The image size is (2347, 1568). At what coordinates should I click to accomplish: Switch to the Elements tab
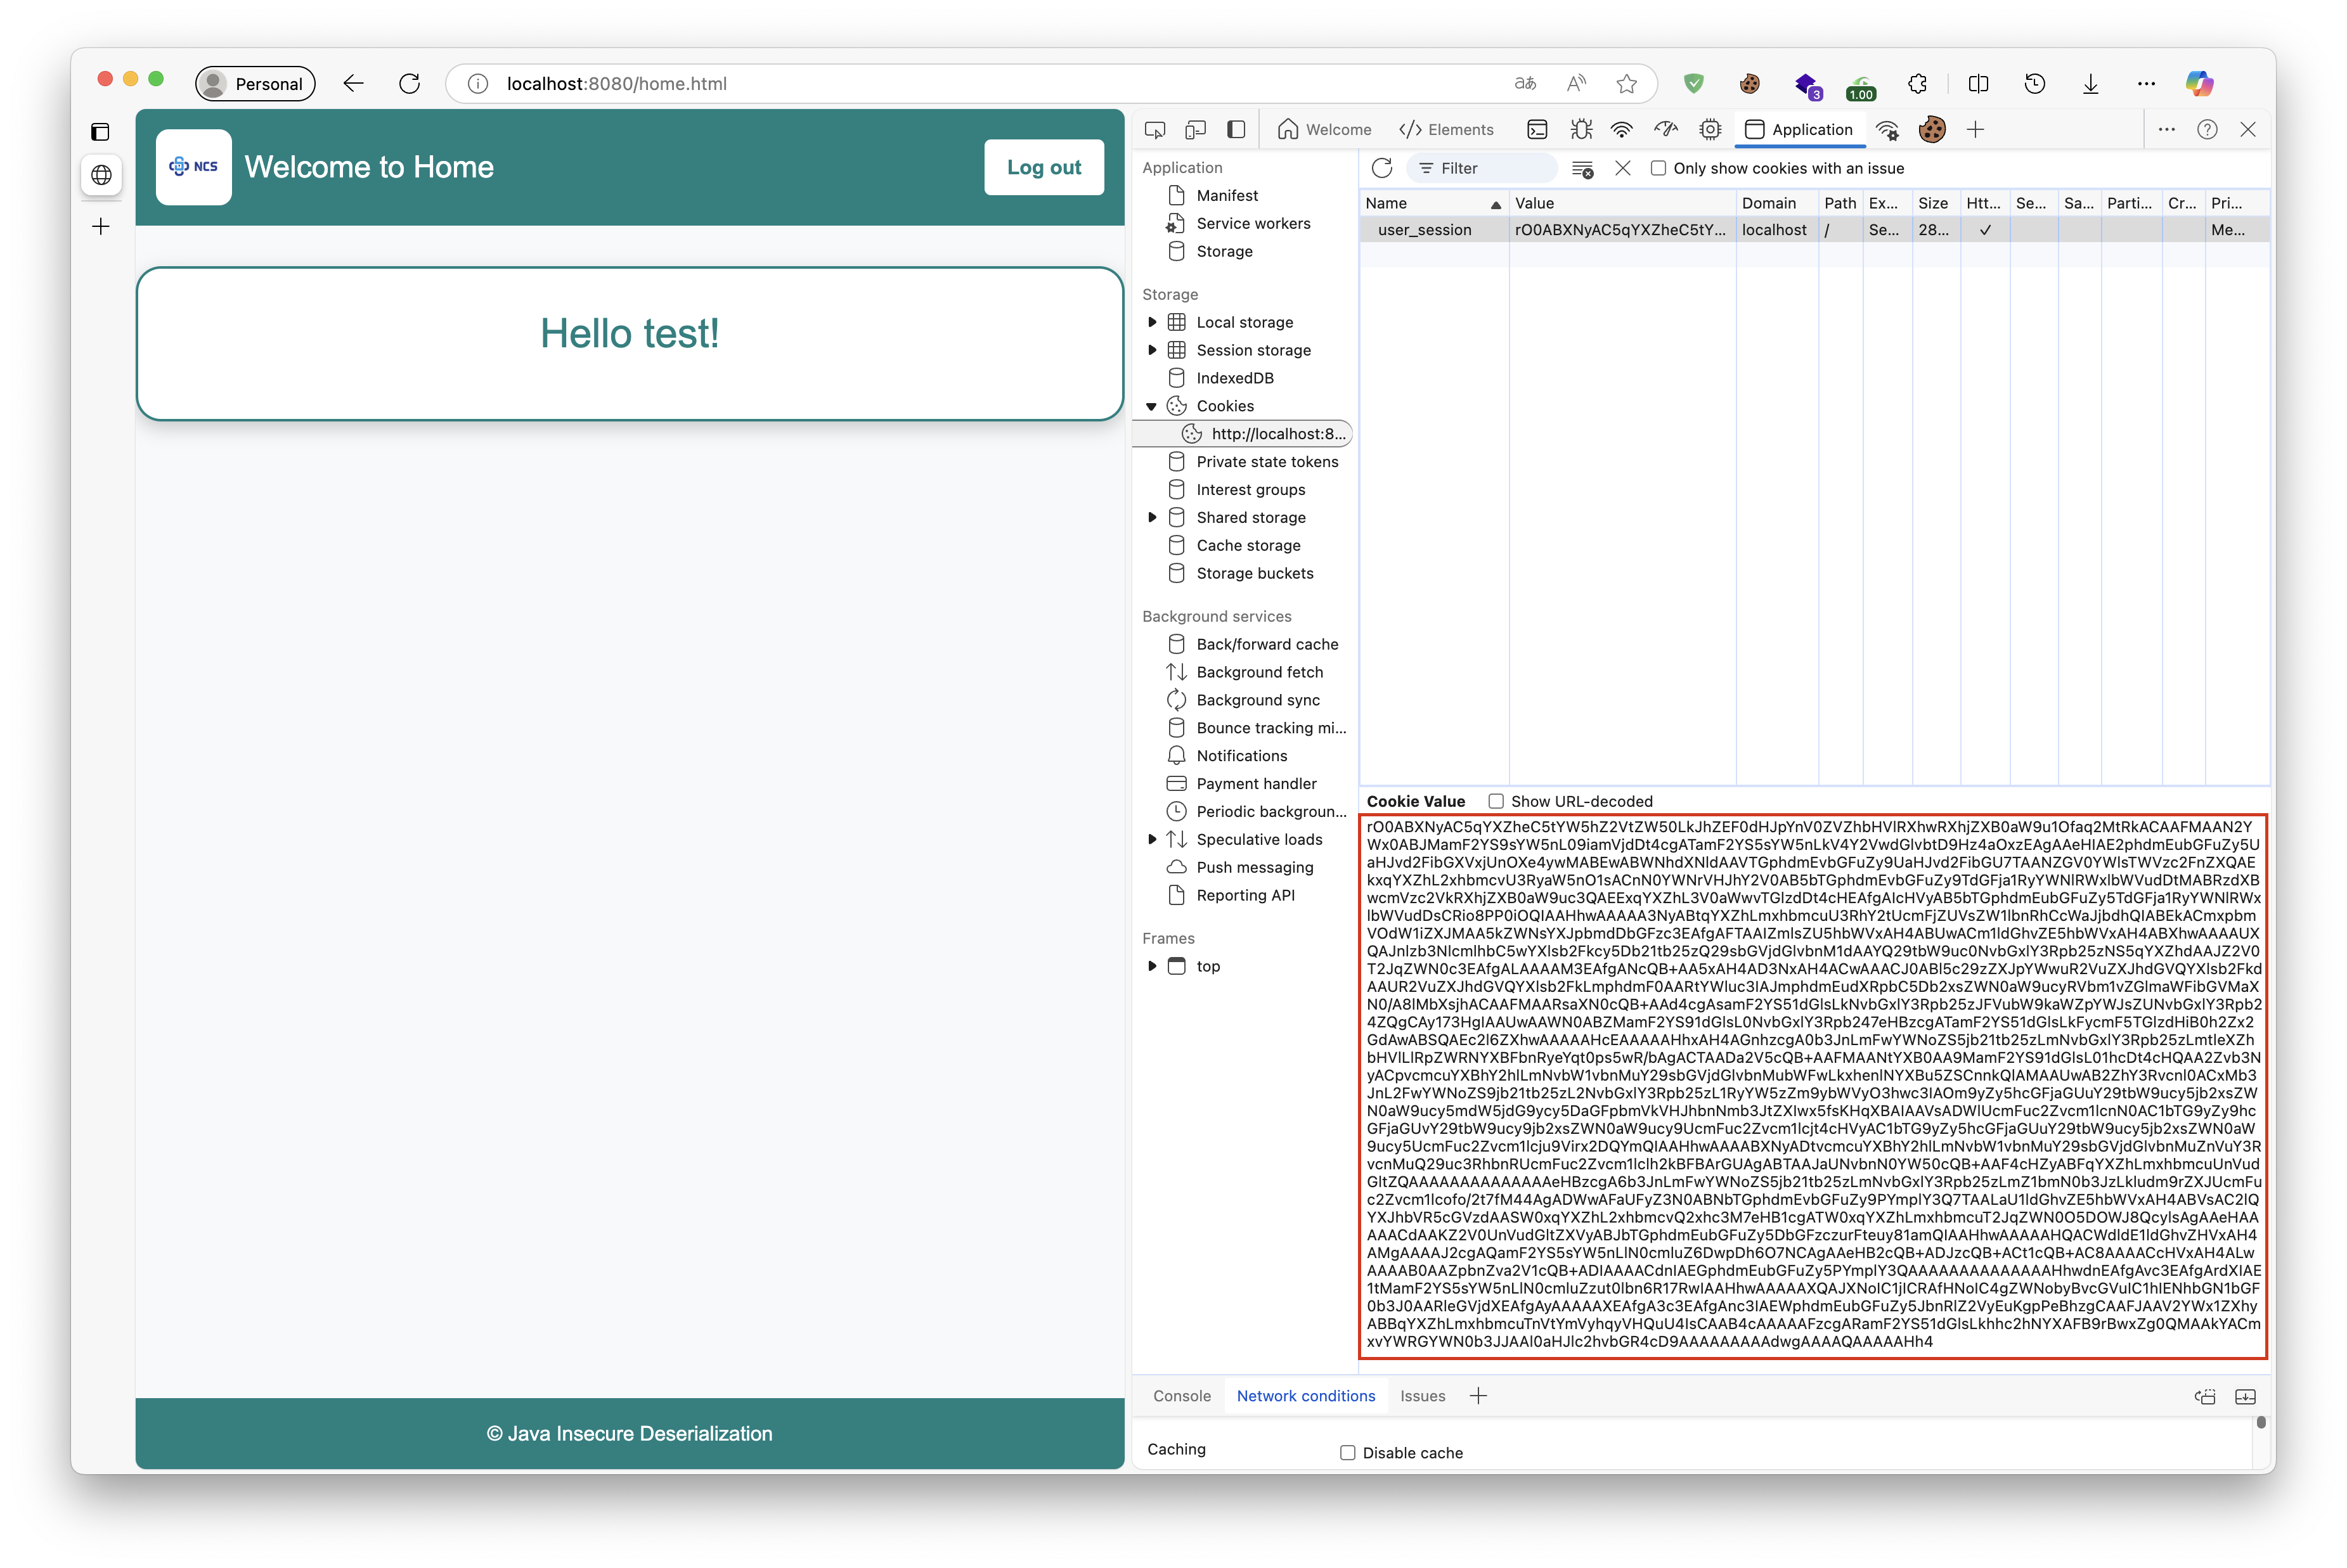click(x=1446, y=130)
